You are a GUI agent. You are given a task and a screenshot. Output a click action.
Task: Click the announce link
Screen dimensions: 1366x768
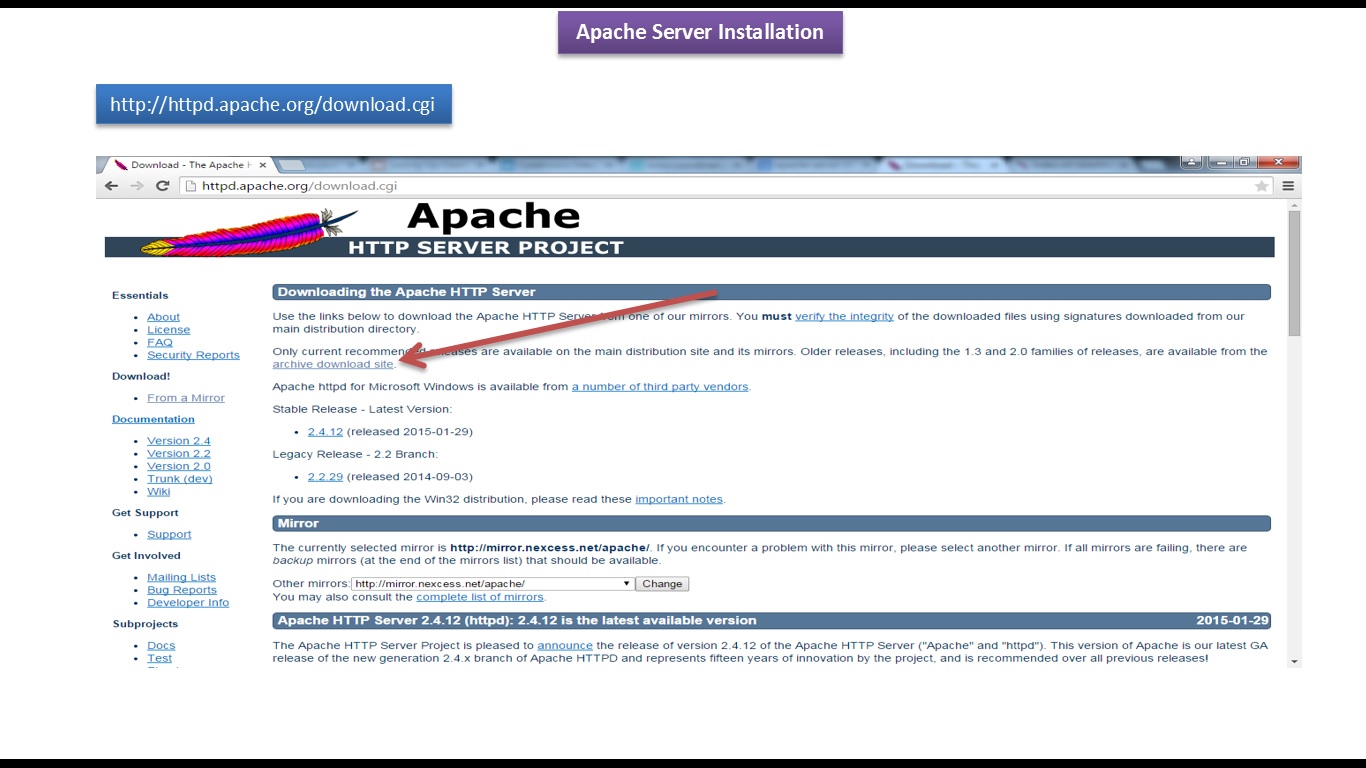[565, 646]
